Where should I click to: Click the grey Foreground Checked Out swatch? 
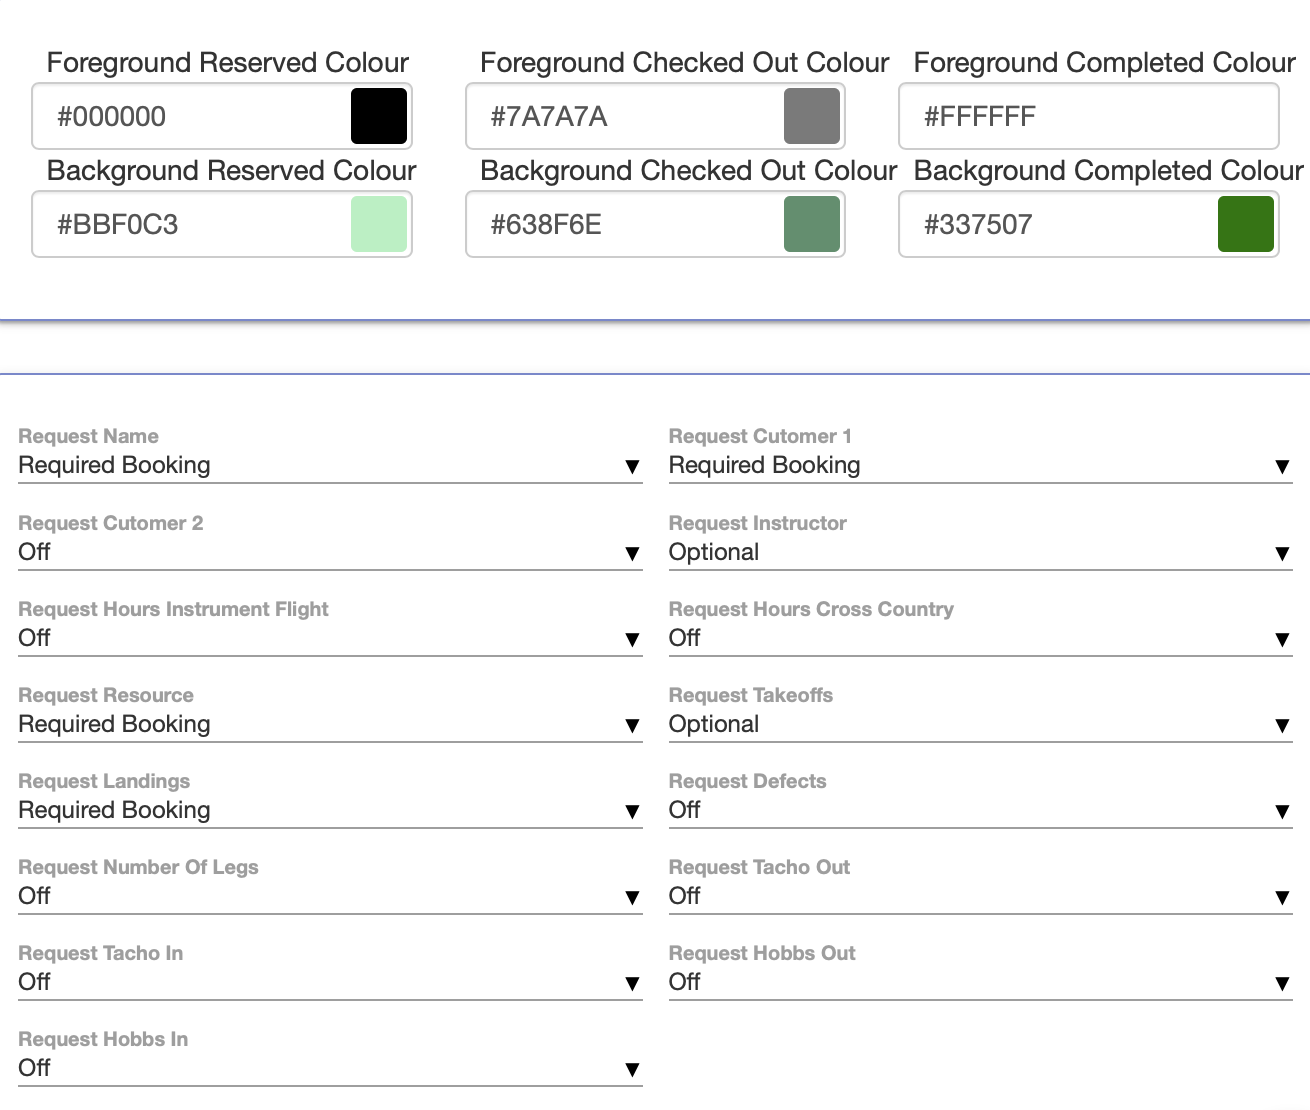(811, 116)
